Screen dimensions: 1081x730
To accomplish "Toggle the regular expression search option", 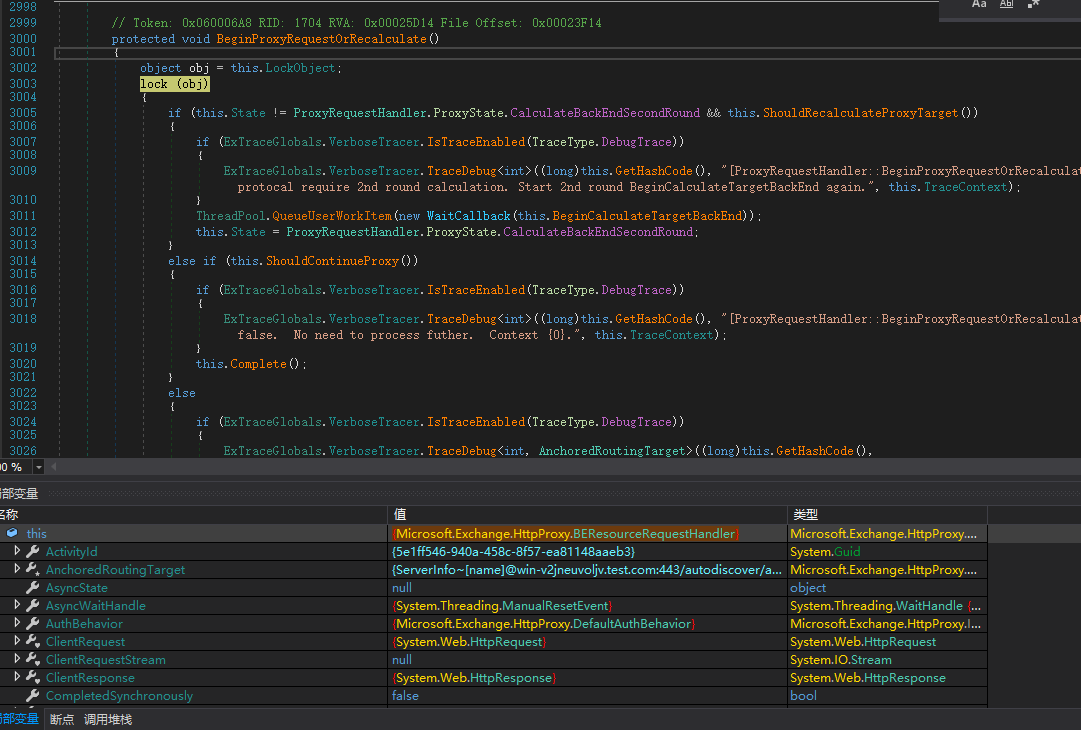I will 1033,4.
